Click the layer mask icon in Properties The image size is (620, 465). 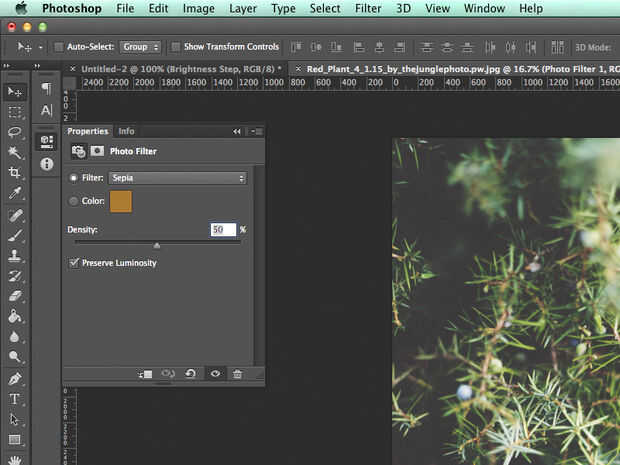97,151
